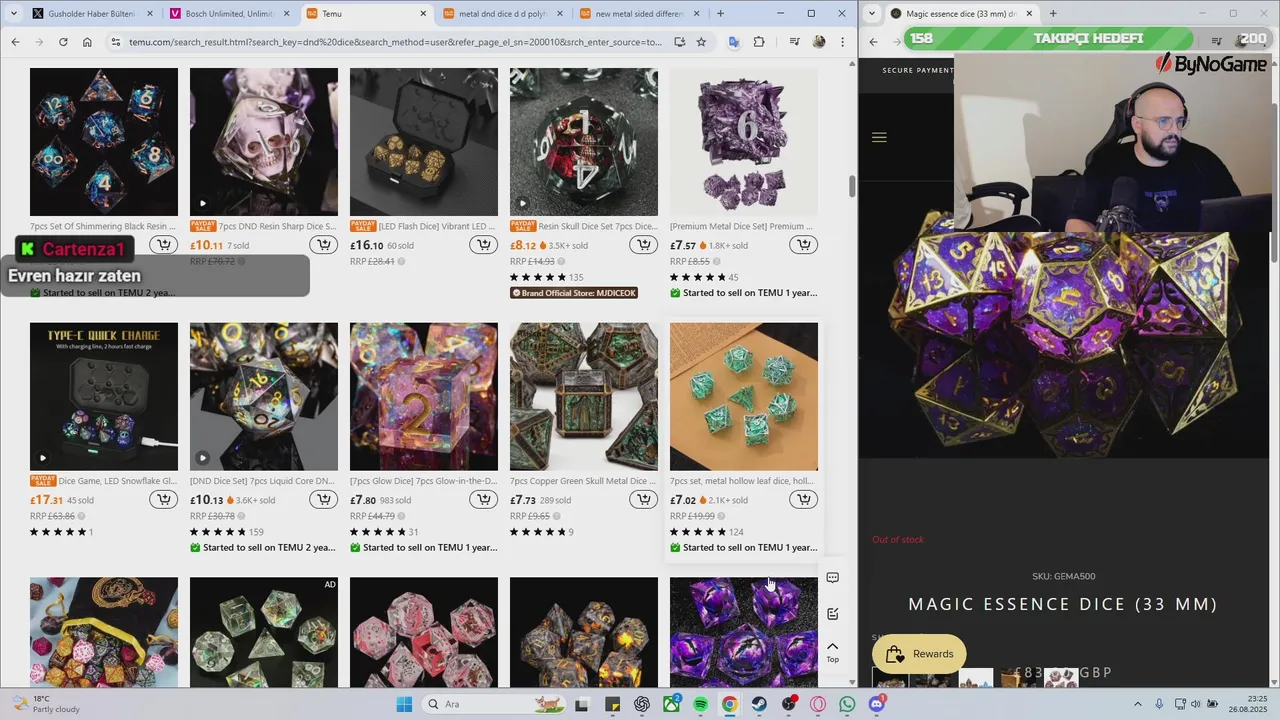Viewport: 1280px width, 720px height.
Task: Expand the tab search dropdown in left browser
Action: pos(13,14)
